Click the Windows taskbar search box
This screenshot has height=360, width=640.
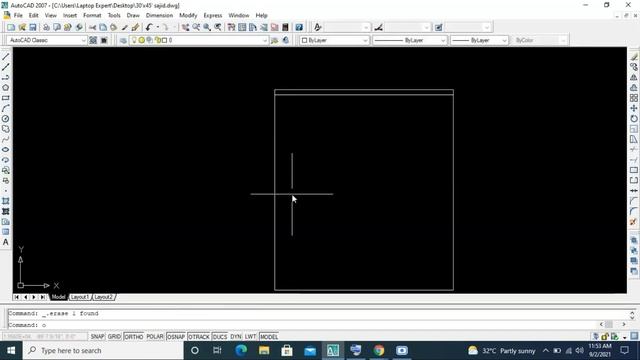pos(103,351)
